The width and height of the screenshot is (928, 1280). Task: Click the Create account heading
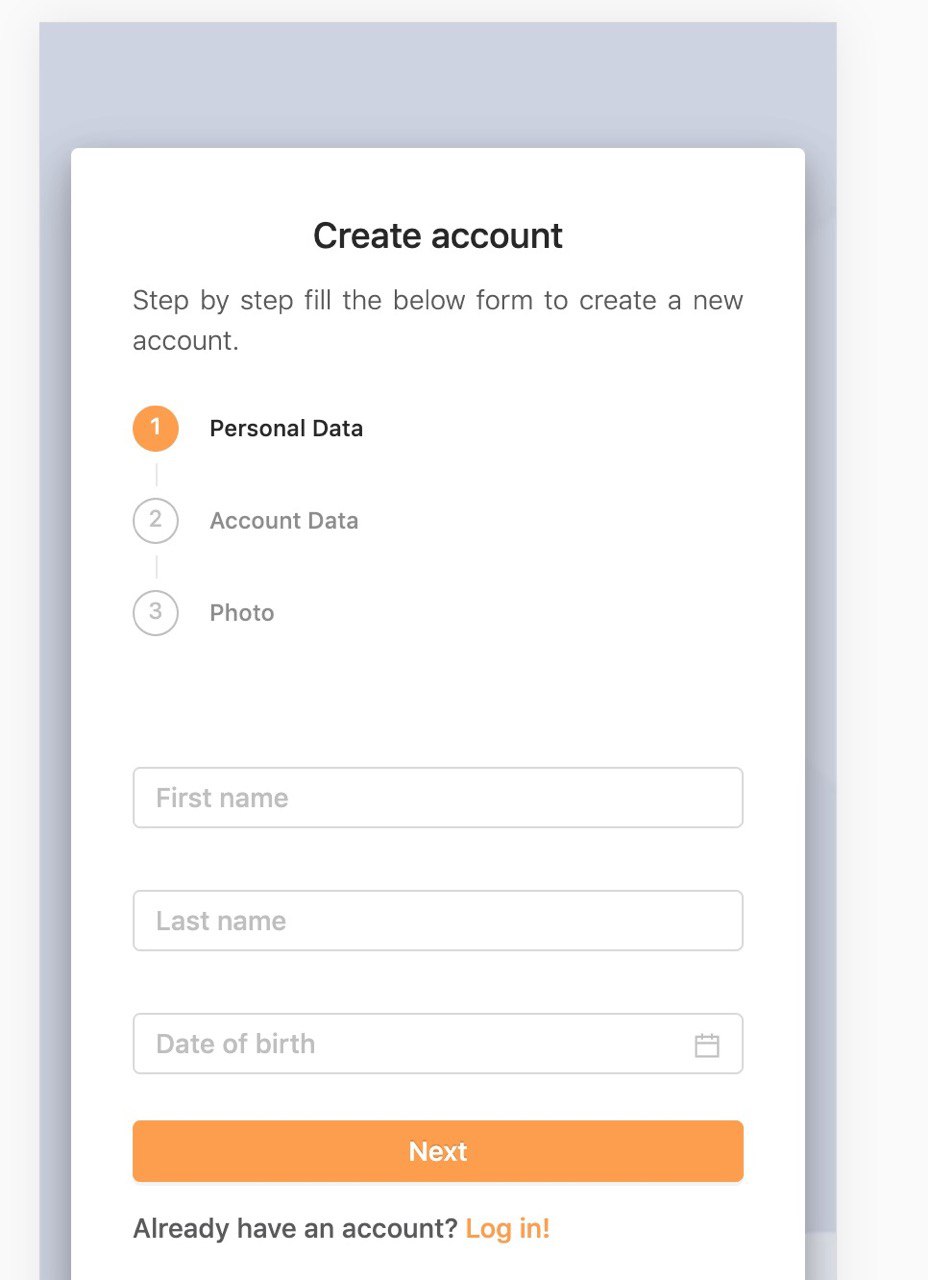[438, 236]
